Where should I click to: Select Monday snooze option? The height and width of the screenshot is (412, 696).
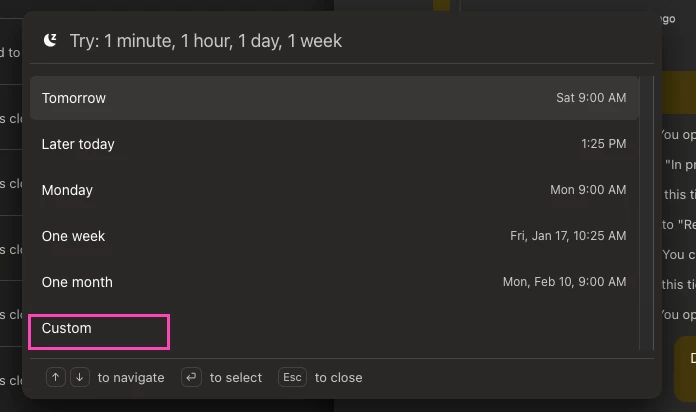pyautogui.click(x=334, y=190)
